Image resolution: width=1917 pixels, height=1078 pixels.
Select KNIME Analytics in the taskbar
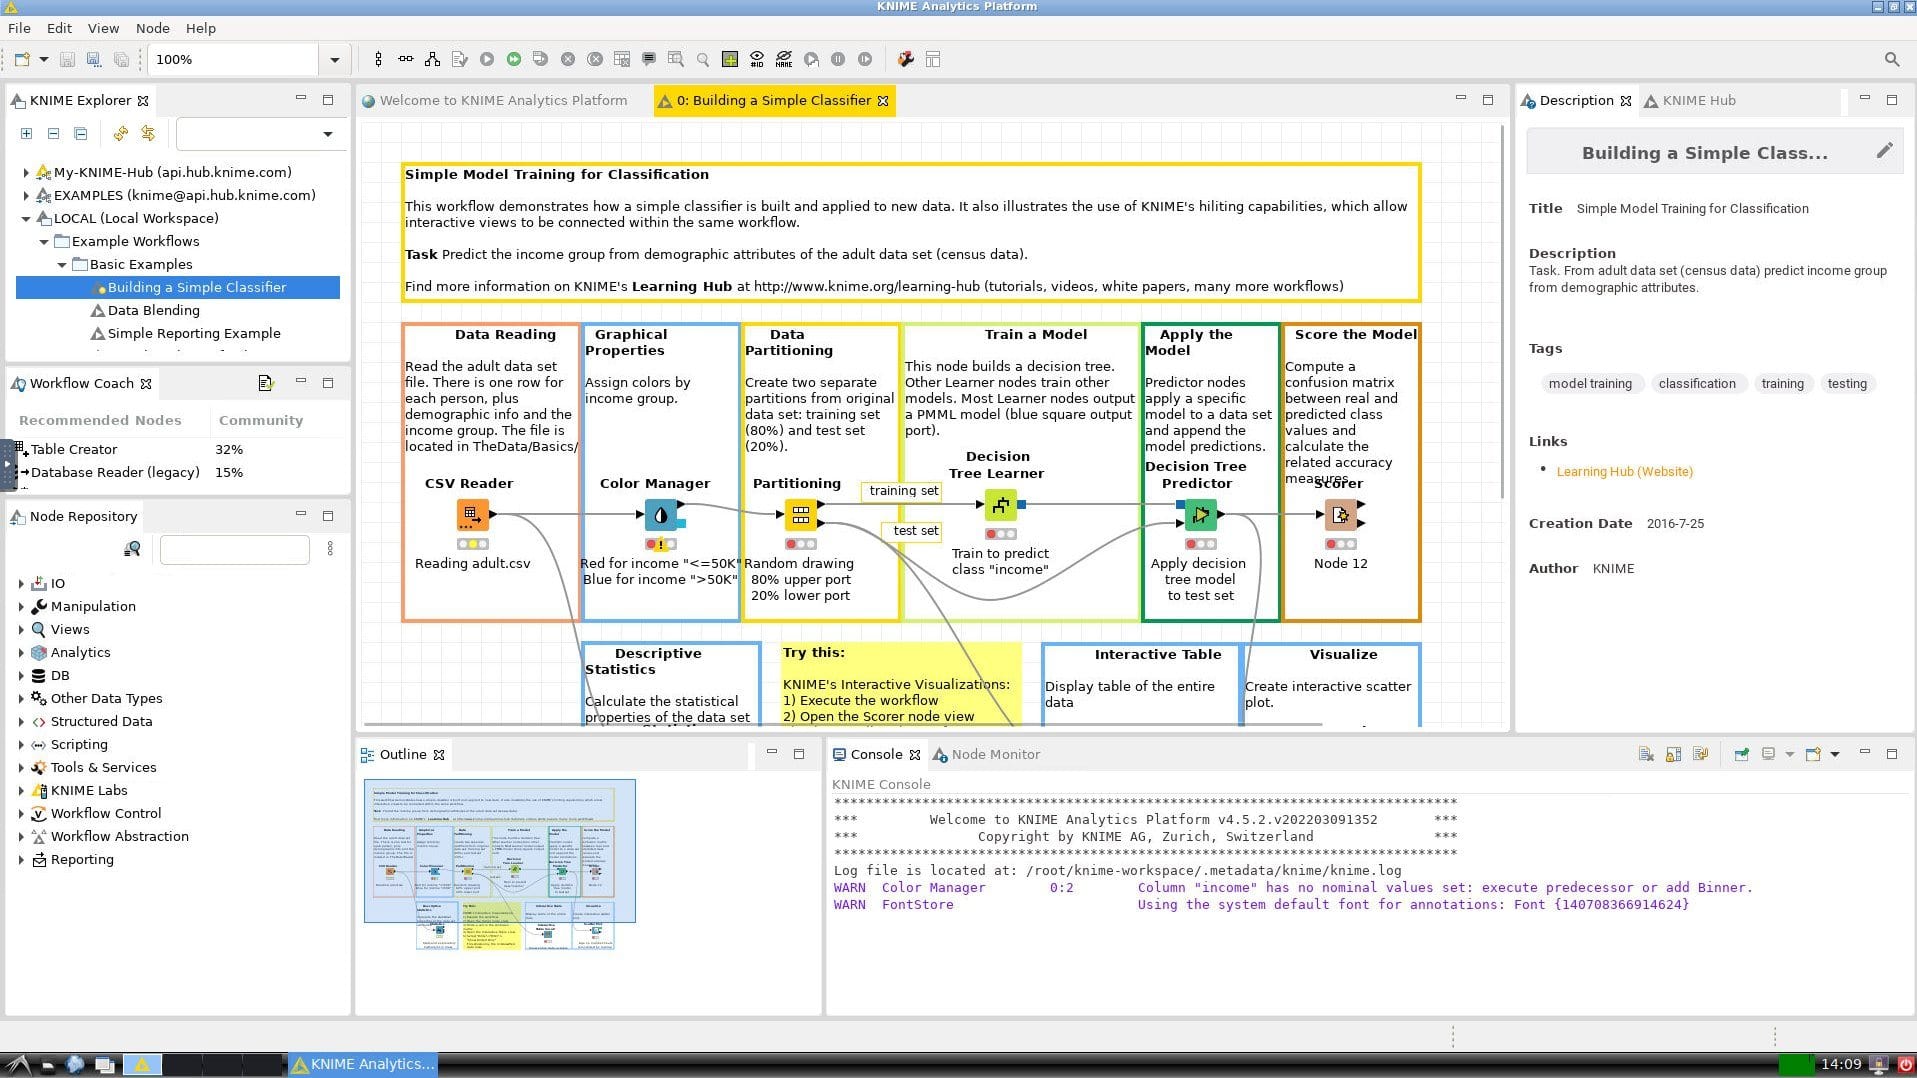coord(363,1064)
